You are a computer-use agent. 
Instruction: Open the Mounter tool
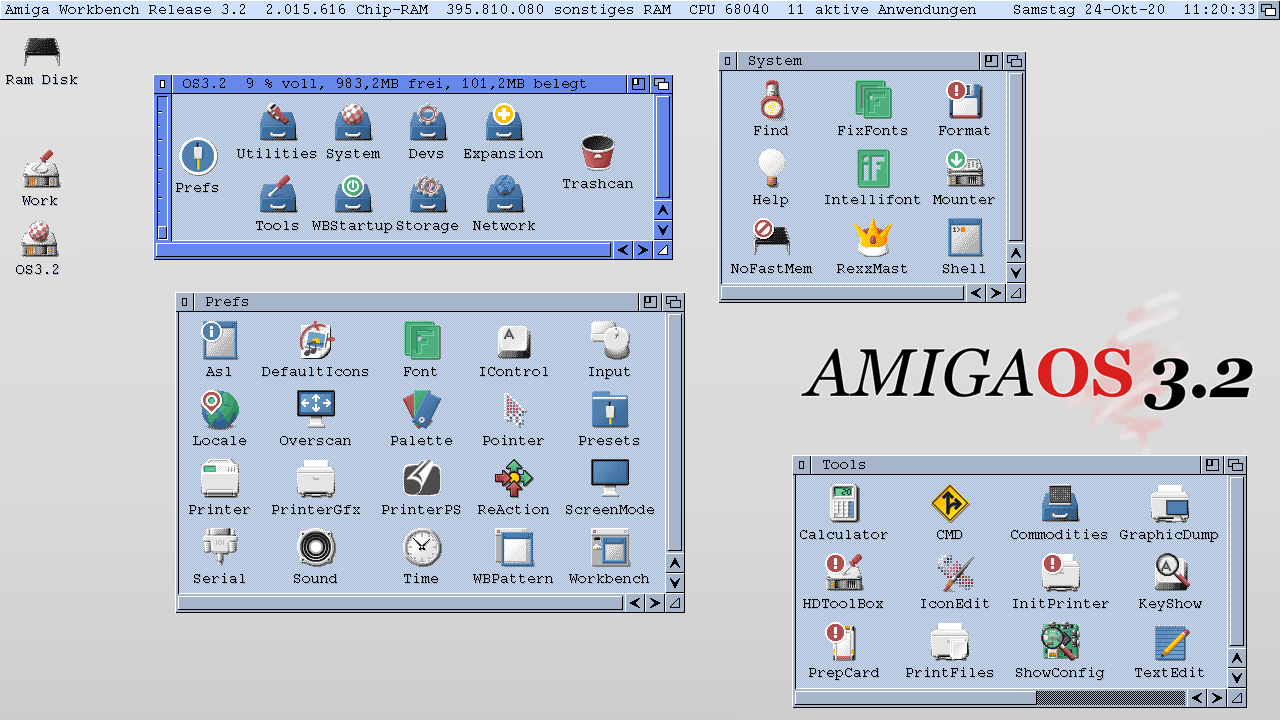coord(962,170)
